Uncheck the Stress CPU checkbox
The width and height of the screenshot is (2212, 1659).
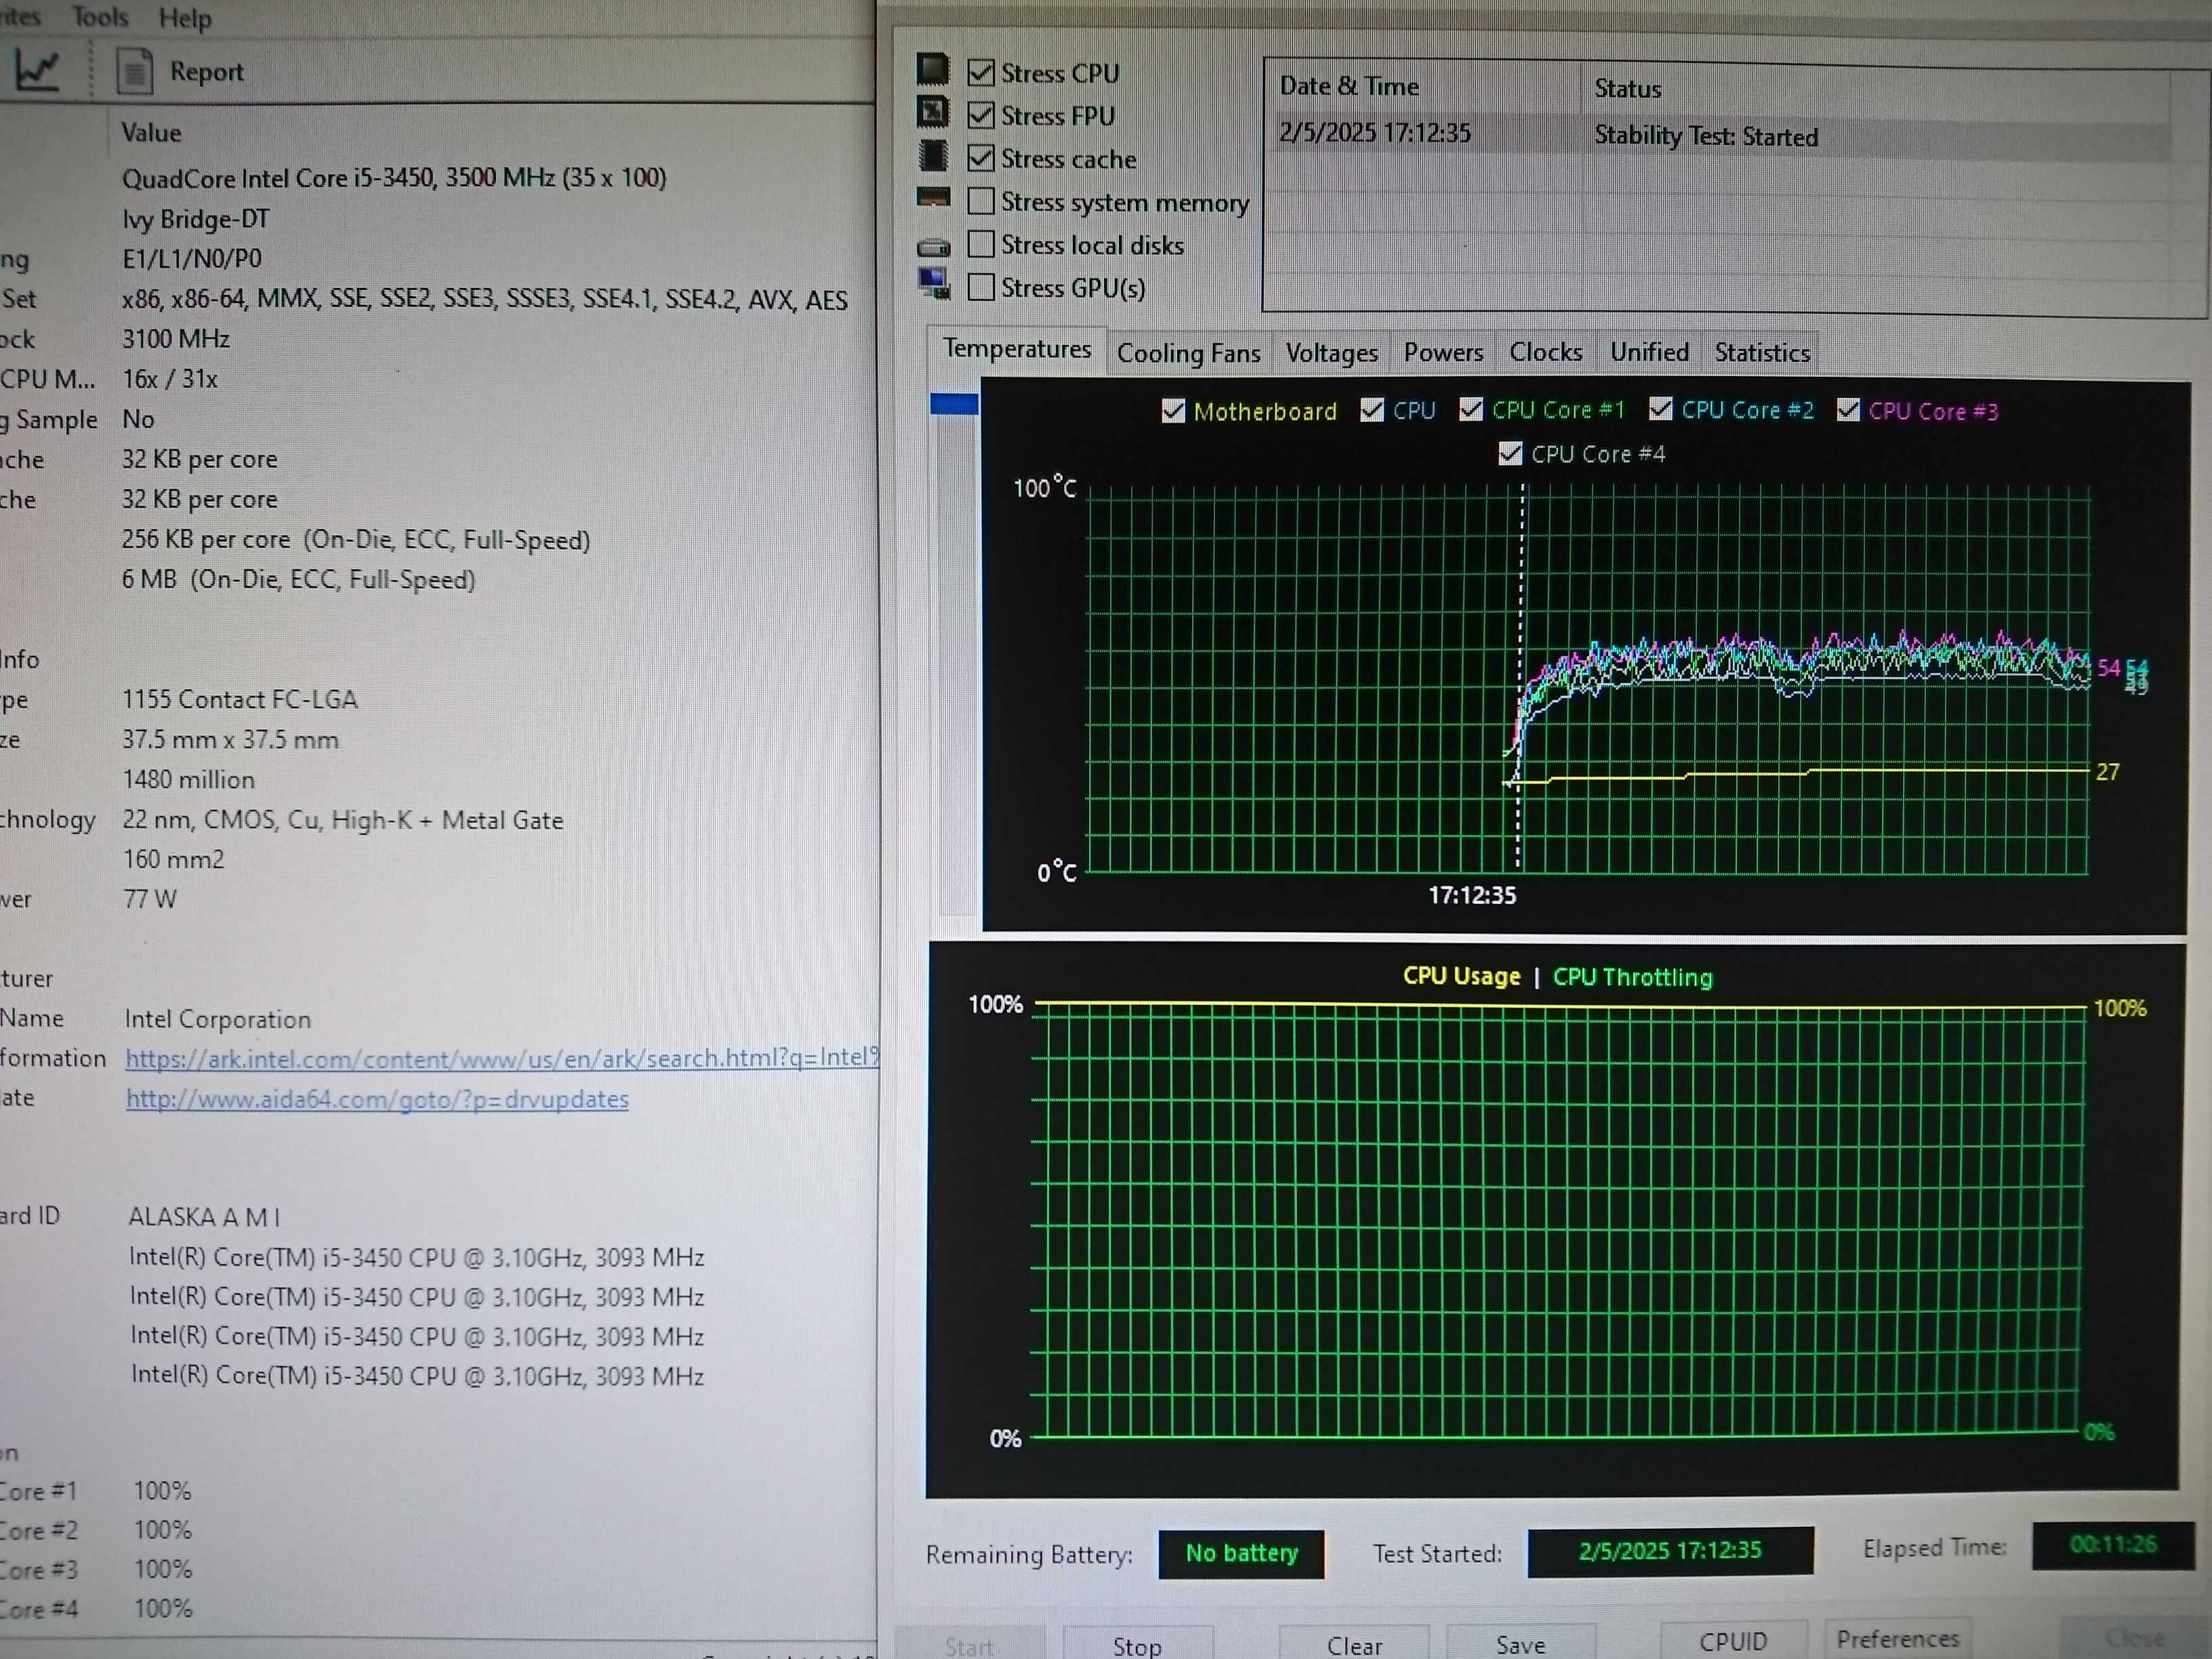click(981, 73)
